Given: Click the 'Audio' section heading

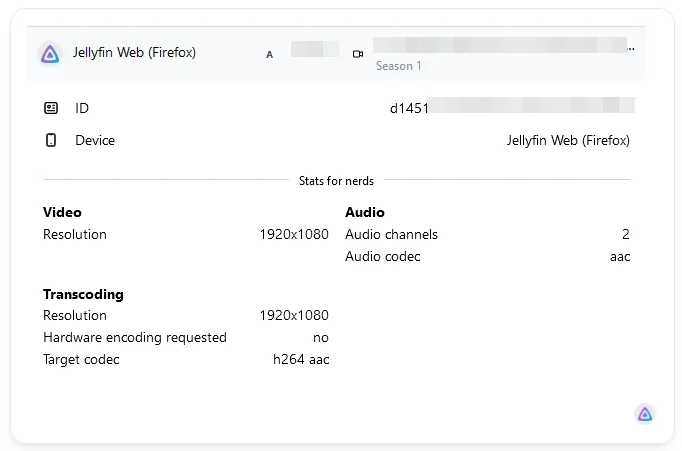Looking at the screenshot, I should pos(364,212).
